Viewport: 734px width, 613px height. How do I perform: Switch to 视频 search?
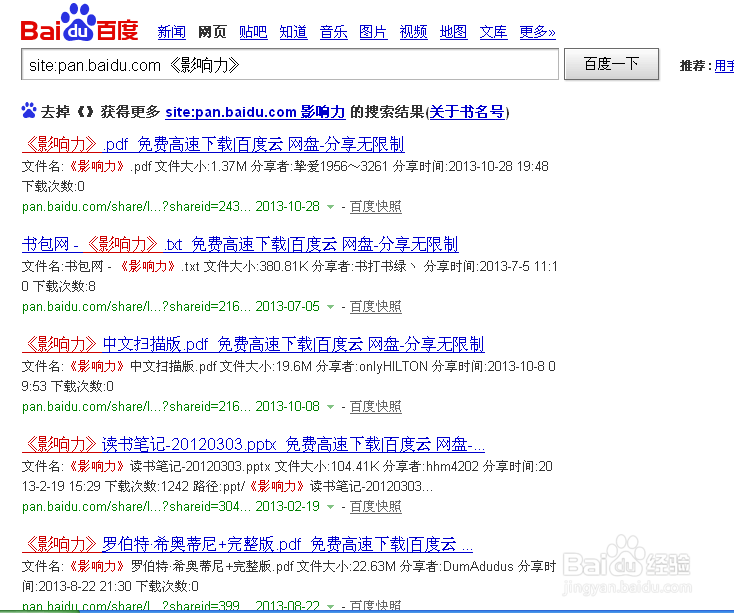click(x=413, y=32)
